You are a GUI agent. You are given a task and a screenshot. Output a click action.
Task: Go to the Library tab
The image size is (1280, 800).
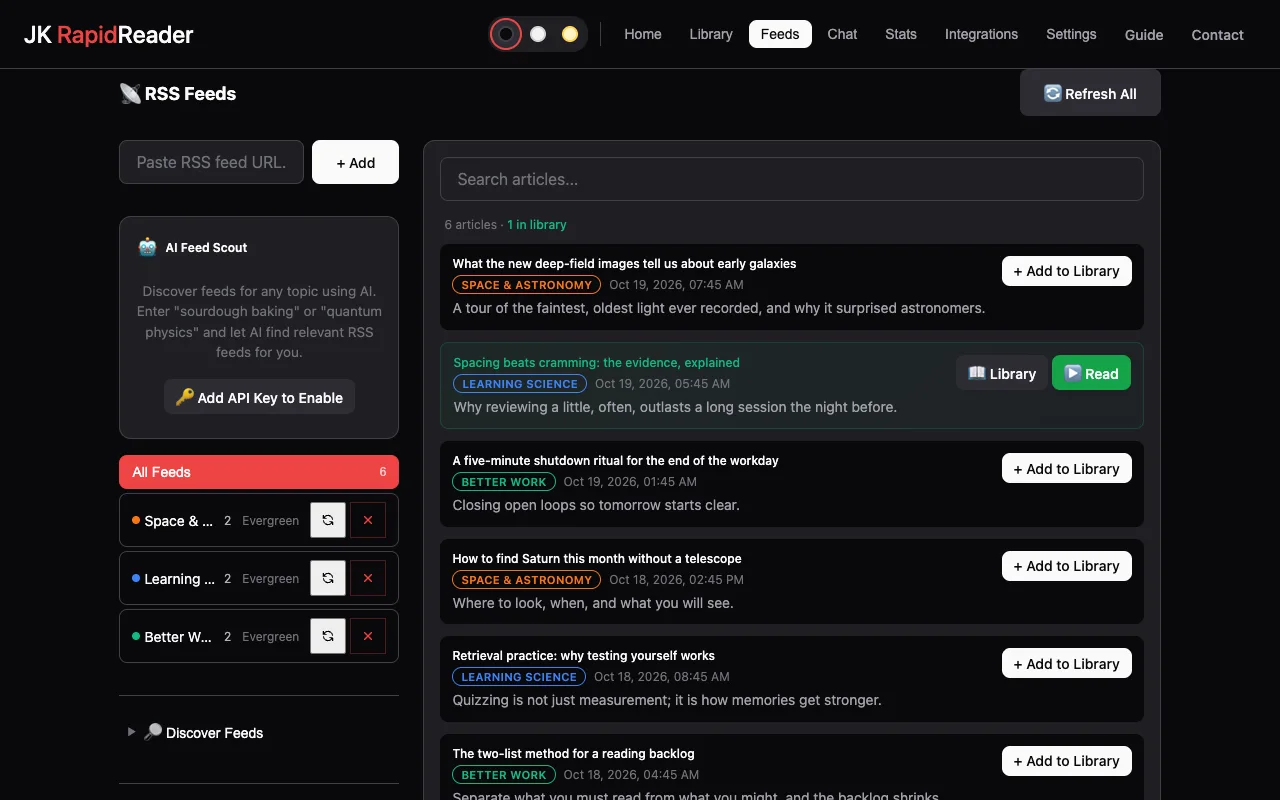pos(711,34)
